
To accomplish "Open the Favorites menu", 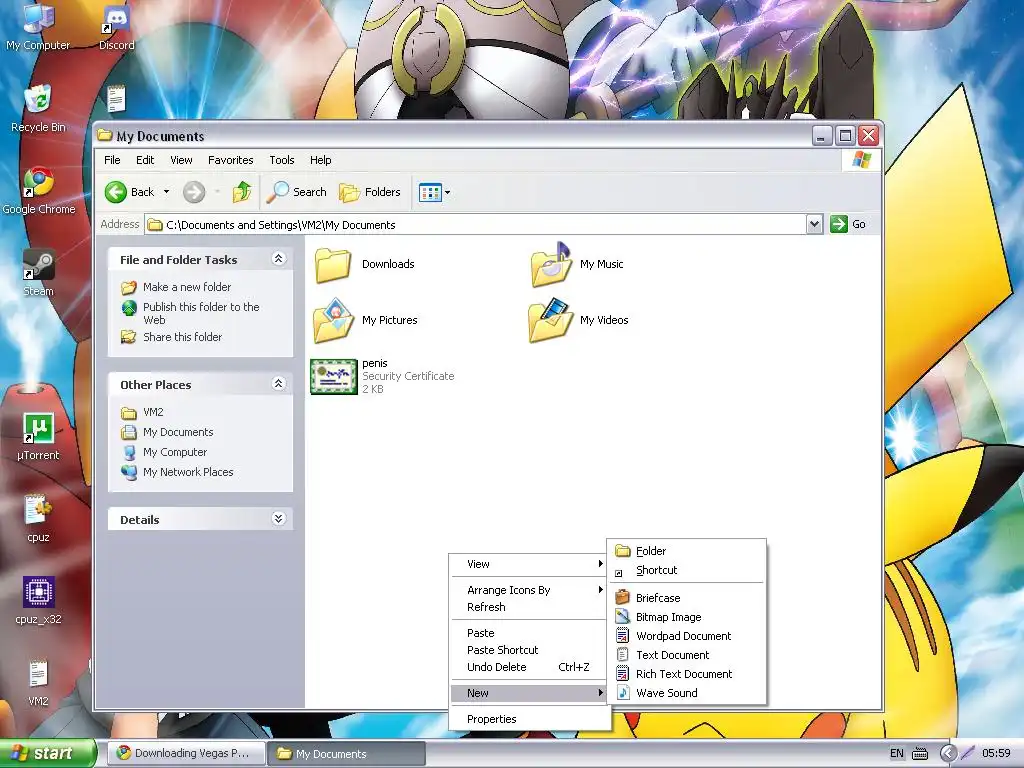I will coord(231,160).
